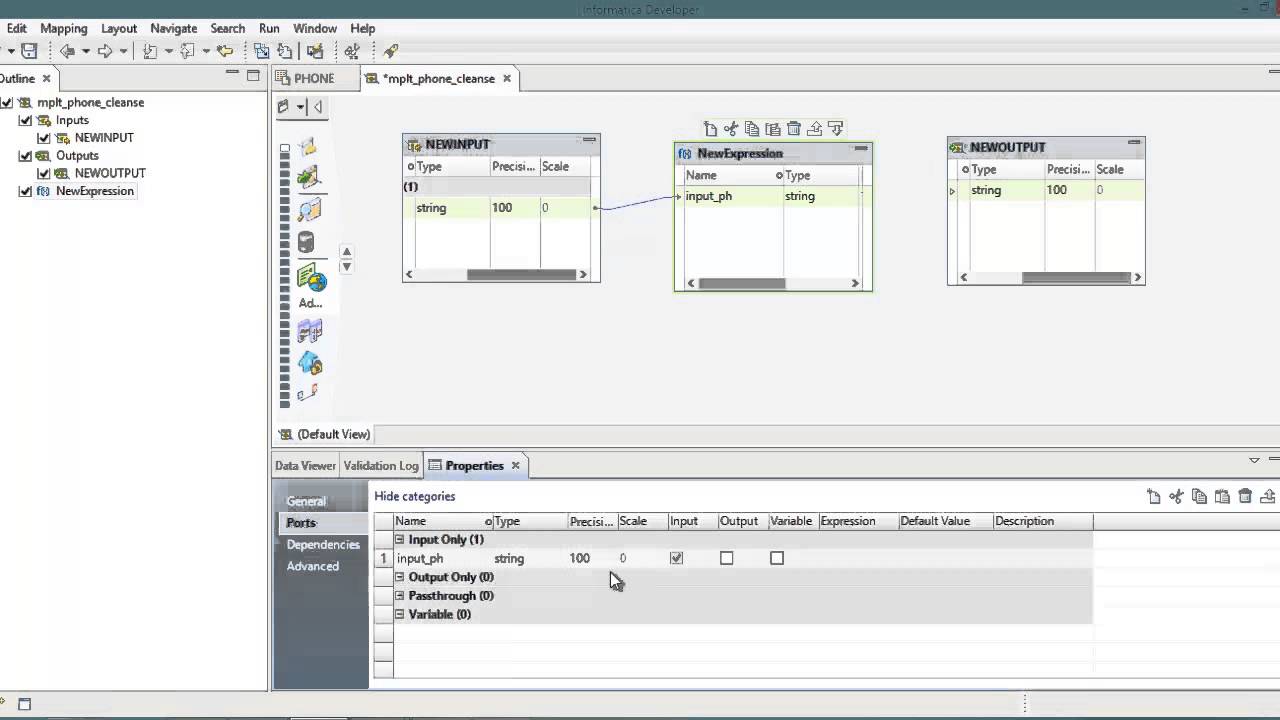Click the gray database cylinder icon in the palette
This screenshot has width=1280, height=720.
point(306,242)
